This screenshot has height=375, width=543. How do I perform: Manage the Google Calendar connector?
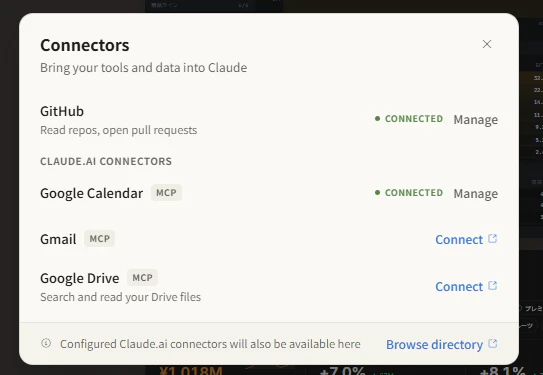click(x=475, y=193)
